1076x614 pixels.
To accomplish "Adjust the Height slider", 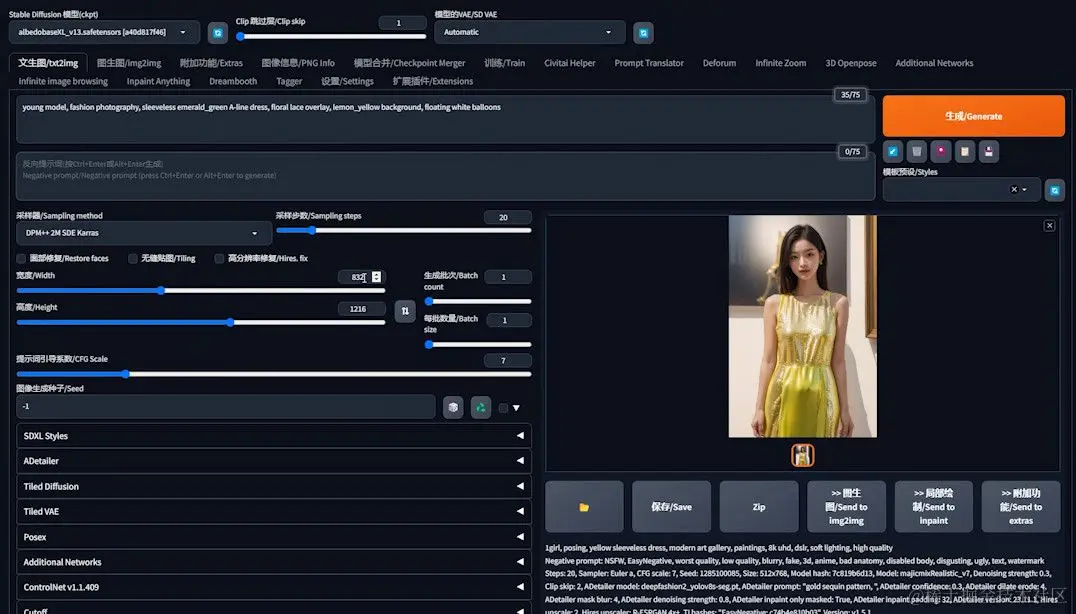I will coord(200,322).
